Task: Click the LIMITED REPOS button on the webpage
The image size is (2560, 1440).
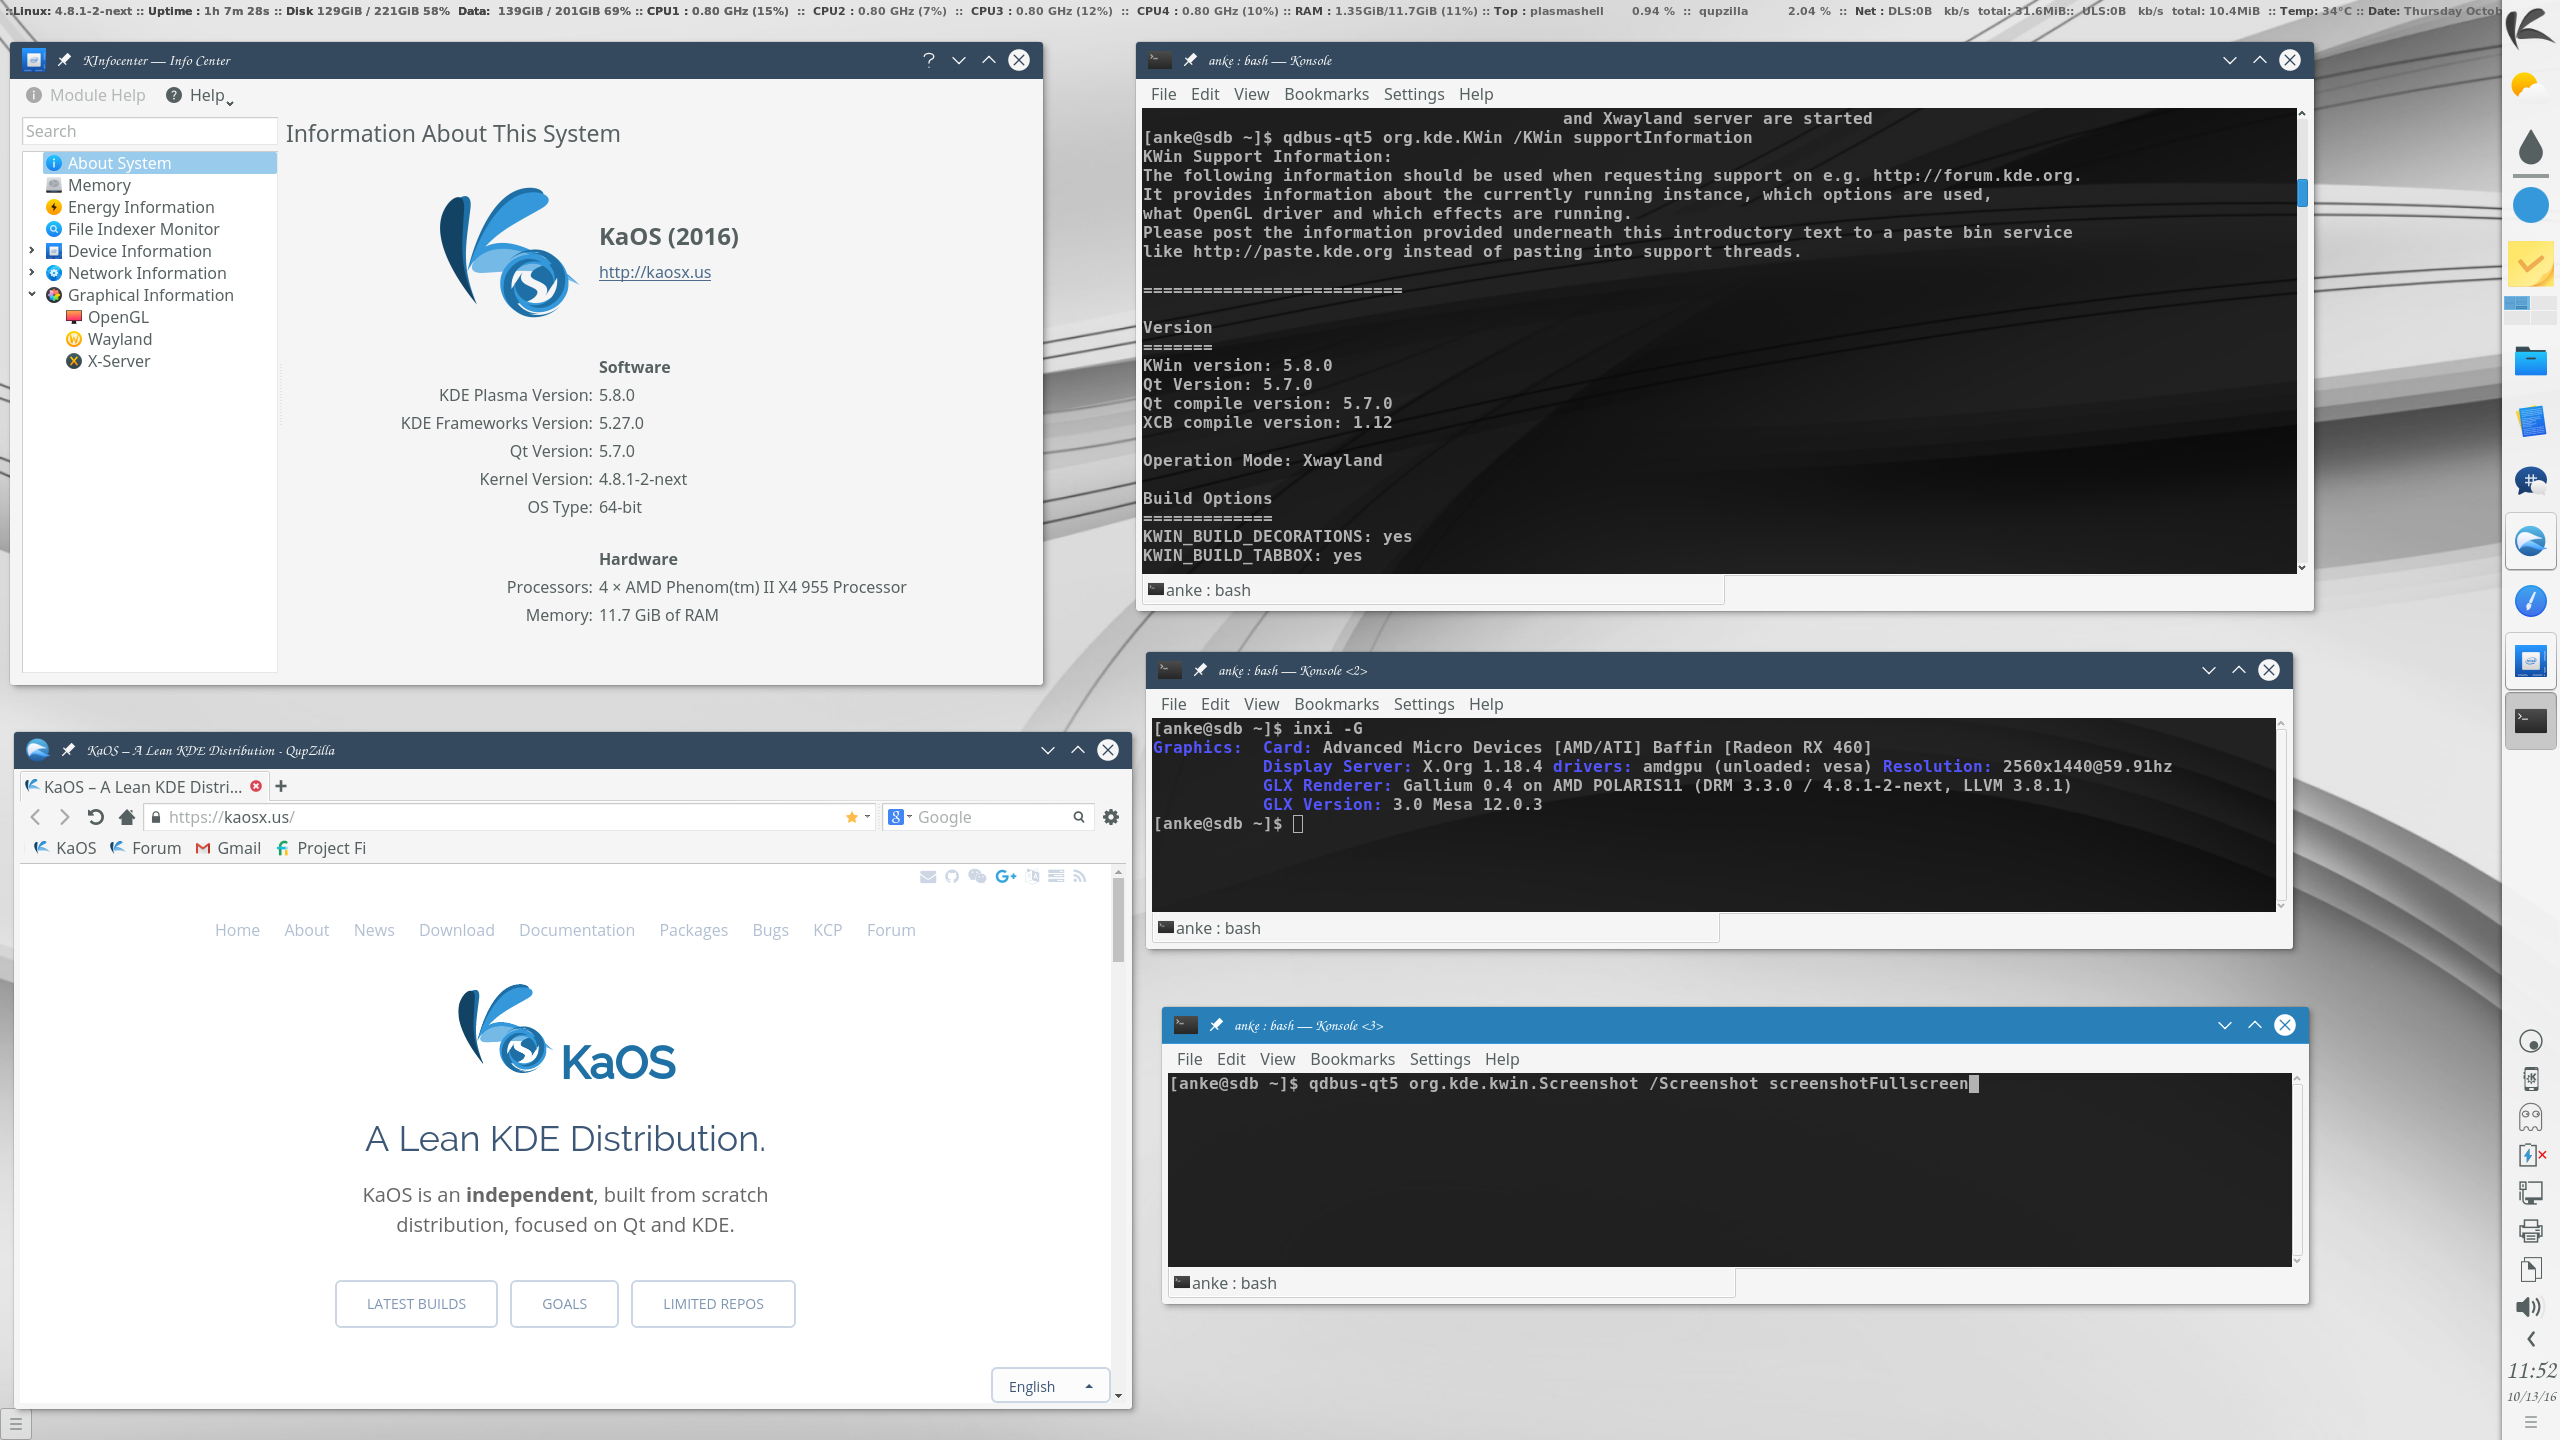Action: click(713, 1304)
